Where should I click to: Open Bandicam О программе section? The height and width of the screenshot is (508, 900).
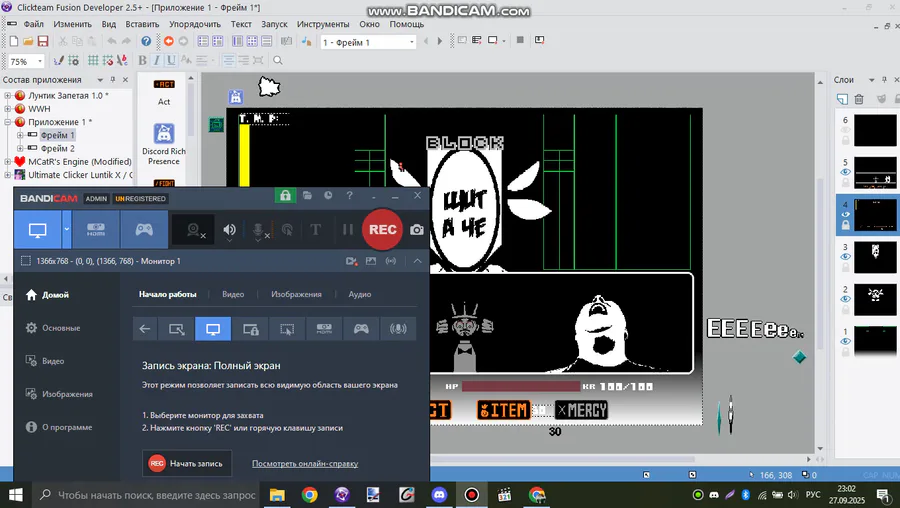pos(59,427)
